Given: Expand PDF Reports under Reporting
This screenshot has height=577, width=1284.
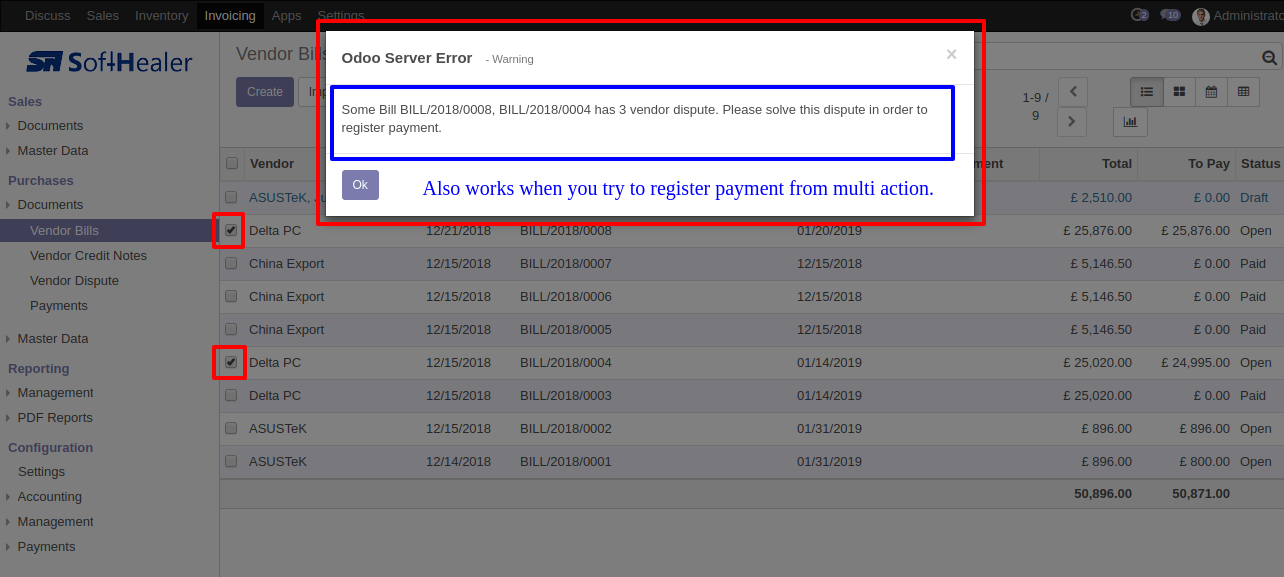Looking at the screenshot, I should pos(55,418).
